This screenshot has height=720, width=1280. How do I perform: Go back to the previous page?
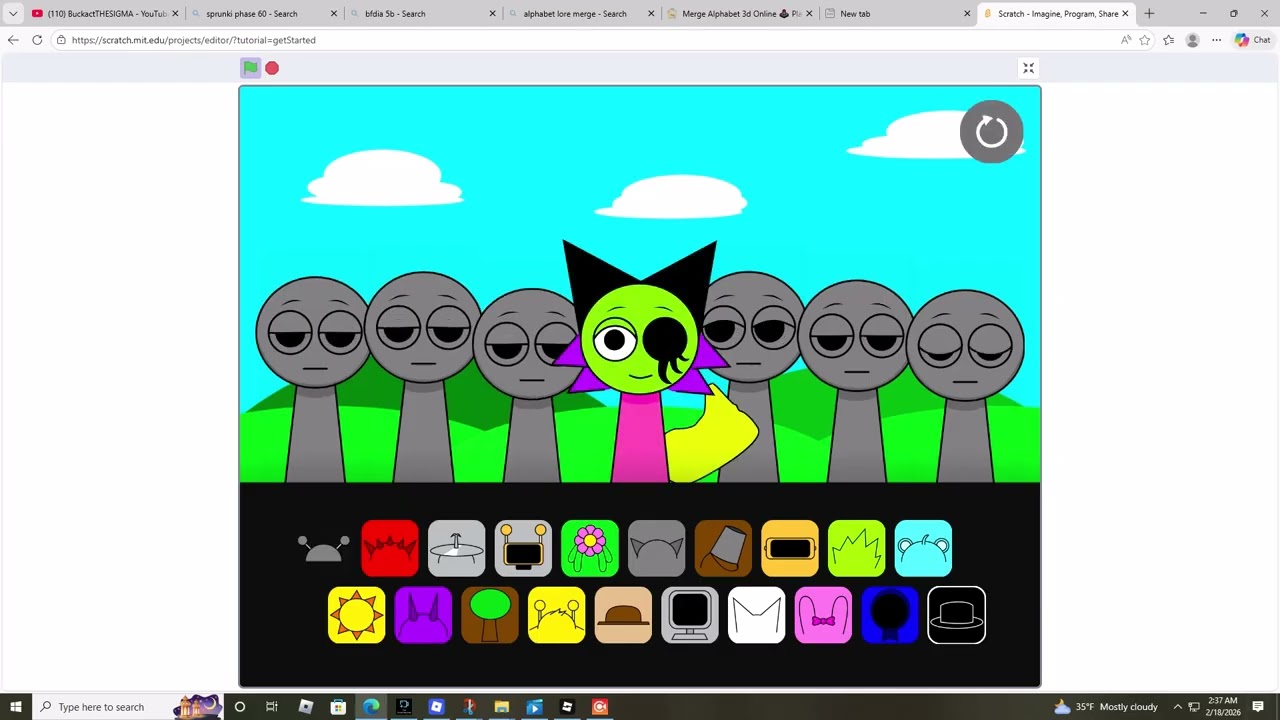12,40
